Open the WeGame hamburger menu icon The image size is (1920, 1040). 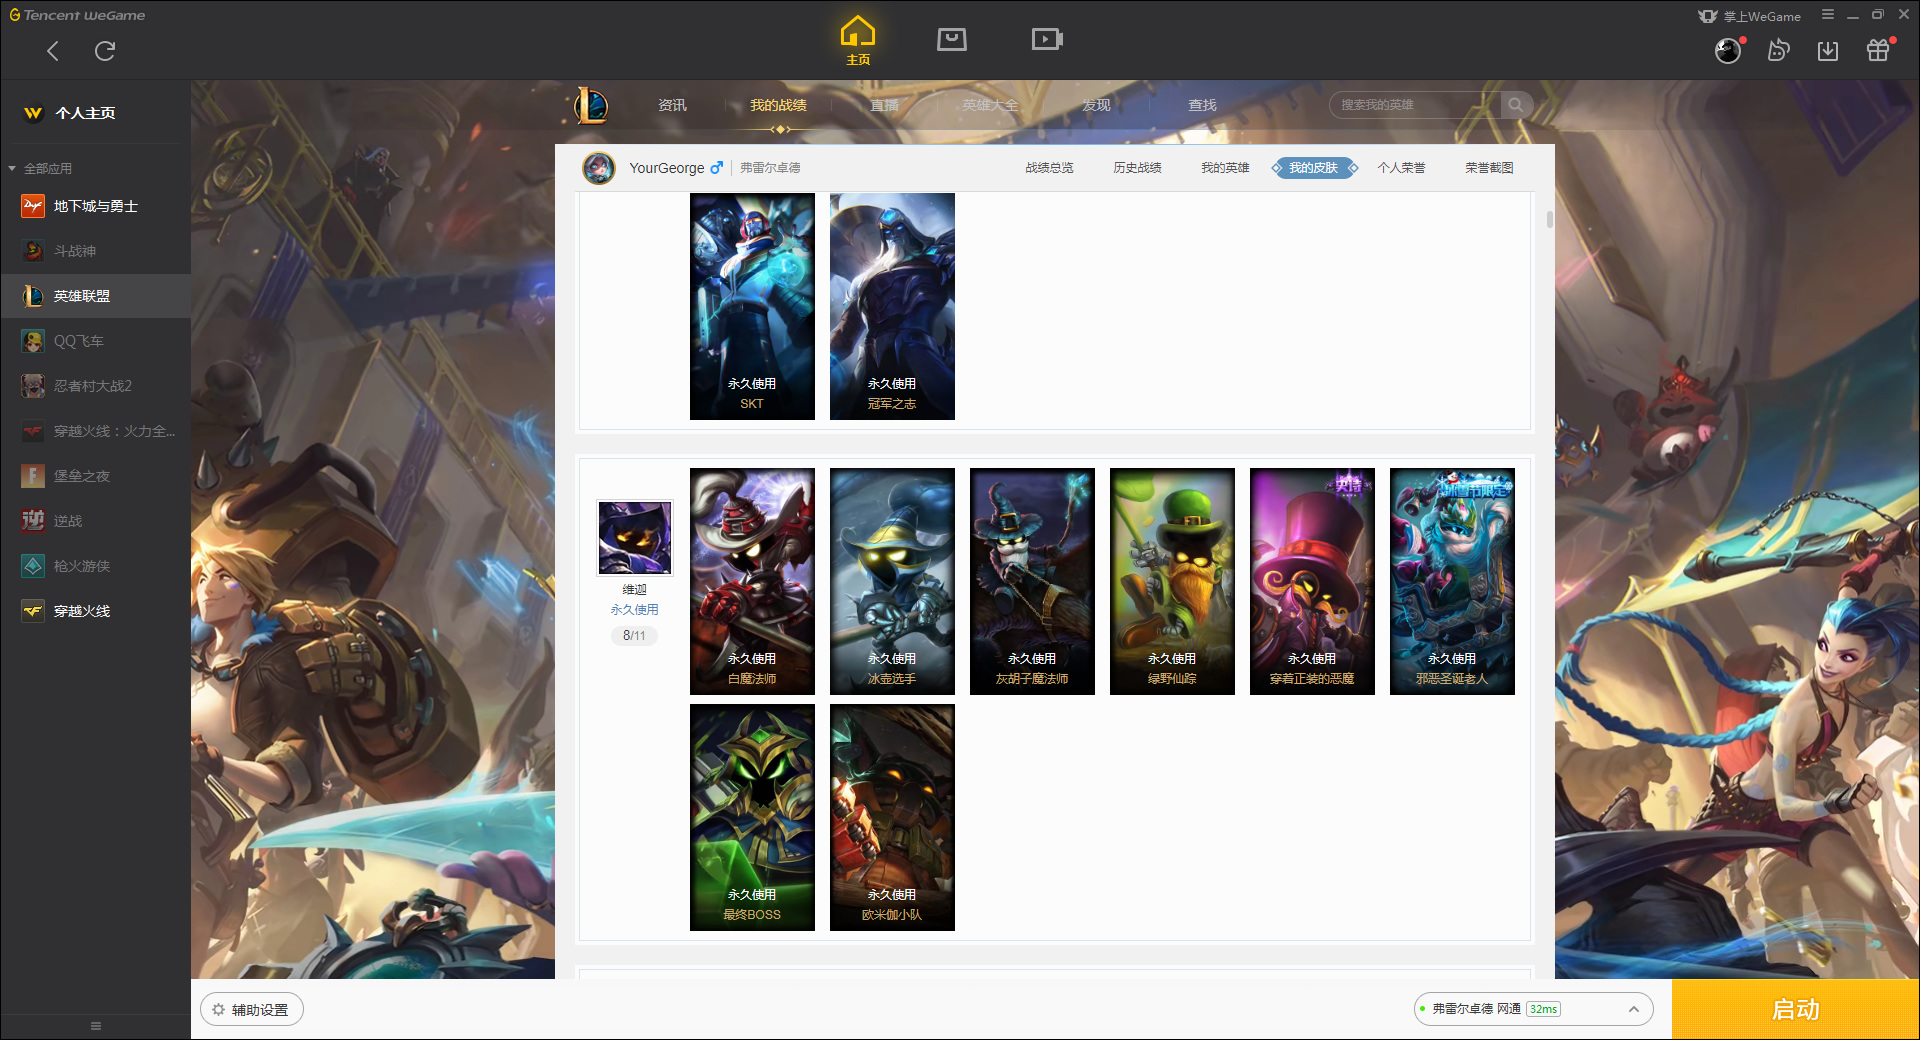click(1828, 15)
